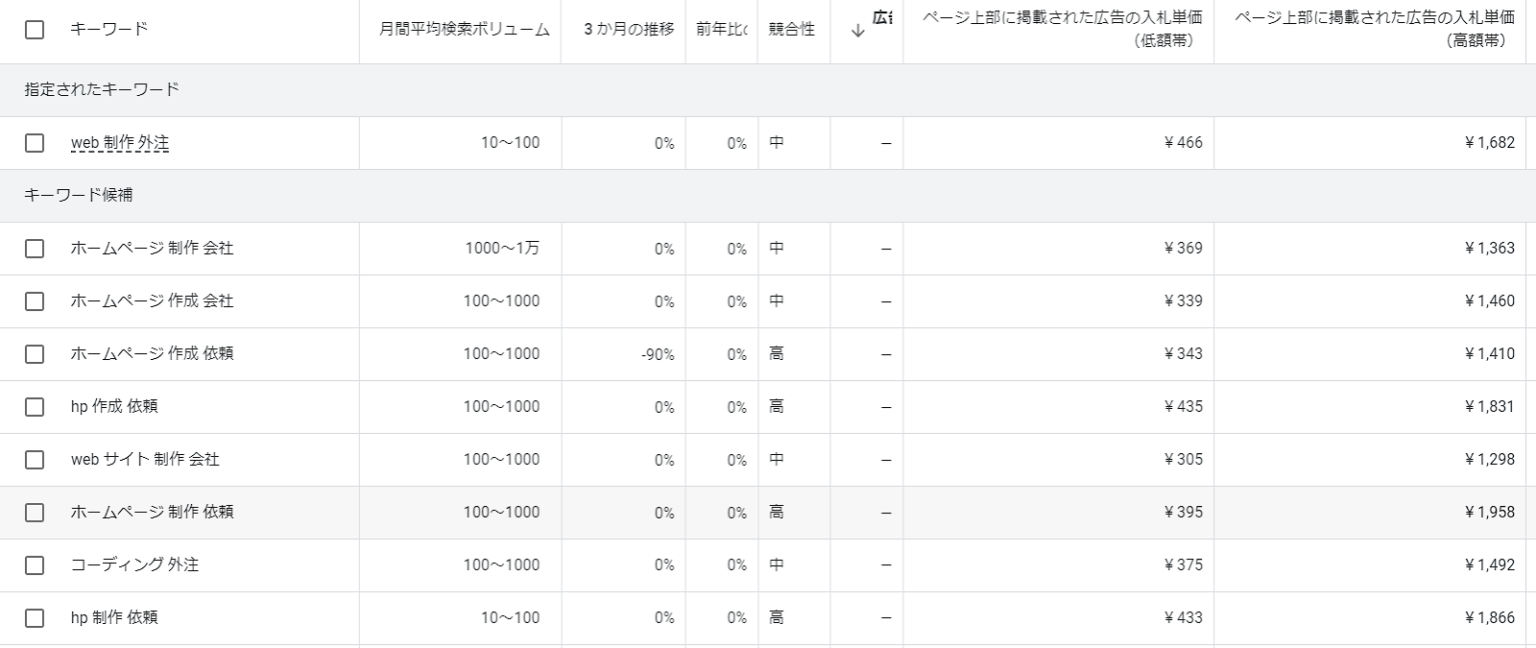Sort by top-of-page bid 低額帯 header

point(1062,31)
